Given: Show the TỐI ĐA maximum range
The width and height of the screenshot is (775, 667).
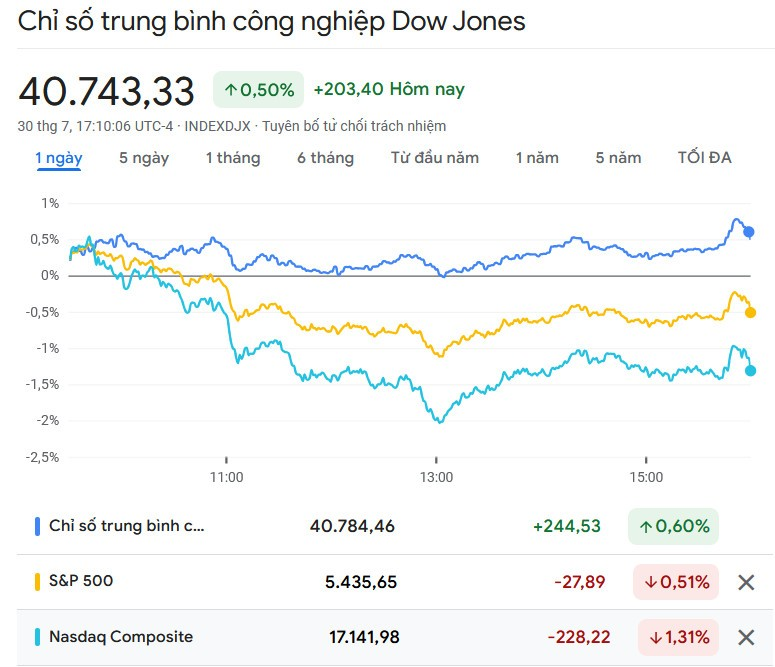Looking at the screenshot, I should coord(704,158).
